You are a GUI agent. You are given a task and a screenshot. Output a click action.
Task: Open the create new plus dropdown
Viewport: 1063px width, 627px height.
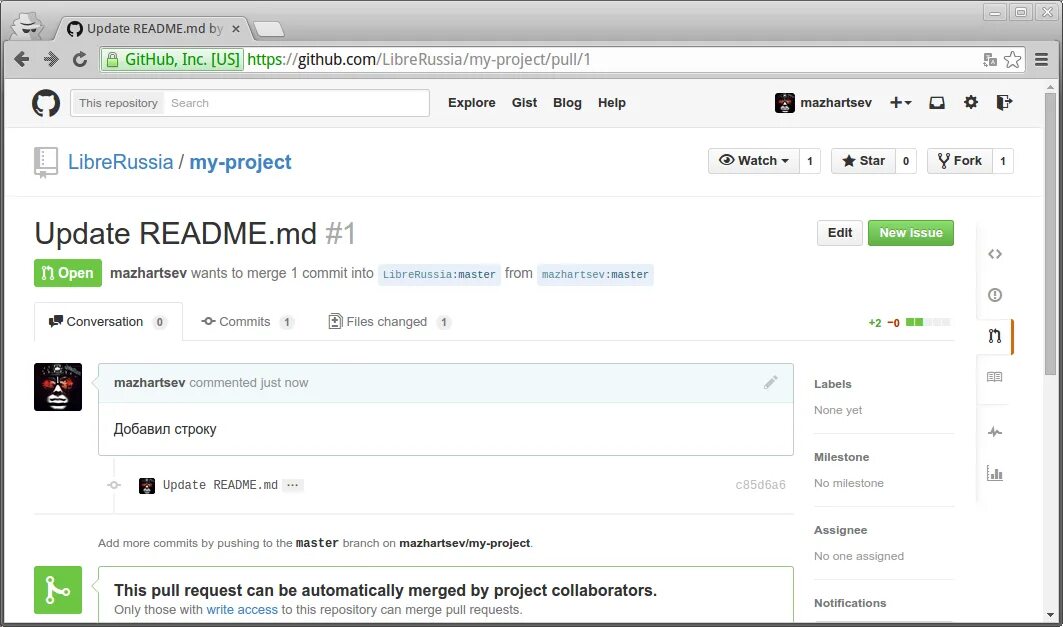coord(900,102)
